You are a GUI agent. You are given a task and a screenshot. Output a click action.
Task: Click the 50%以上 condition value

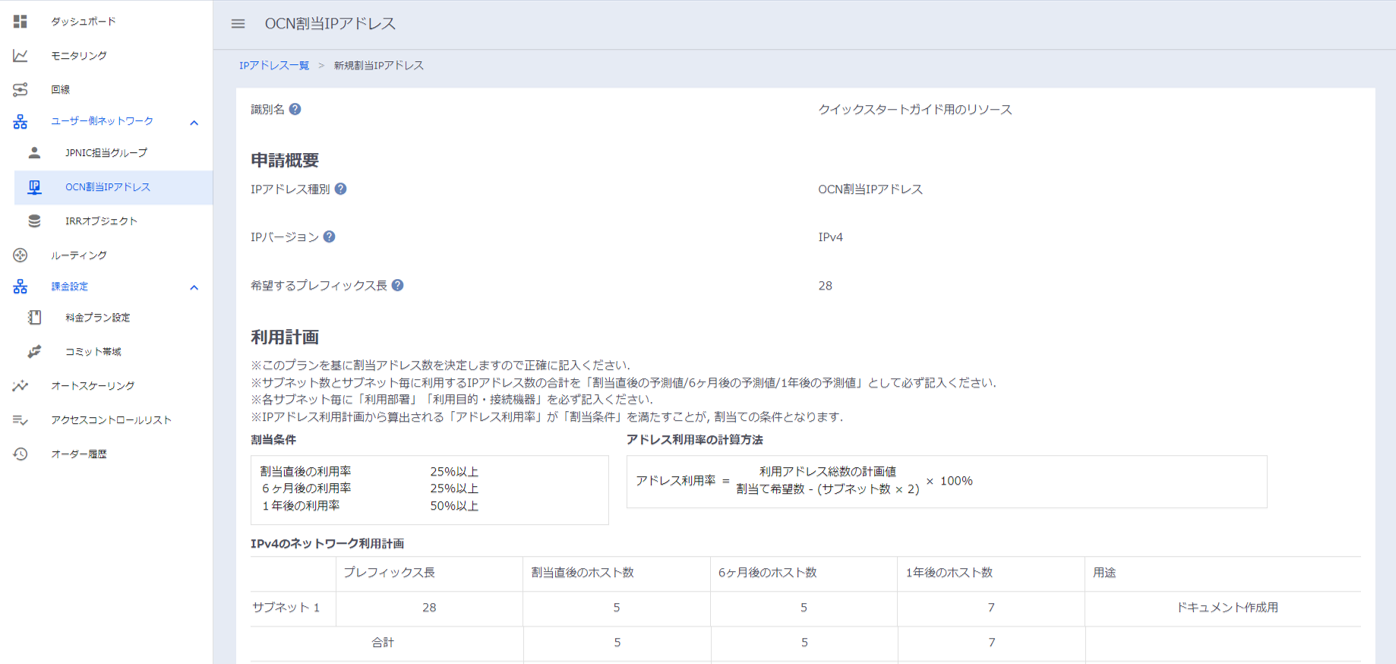[454, 506]
